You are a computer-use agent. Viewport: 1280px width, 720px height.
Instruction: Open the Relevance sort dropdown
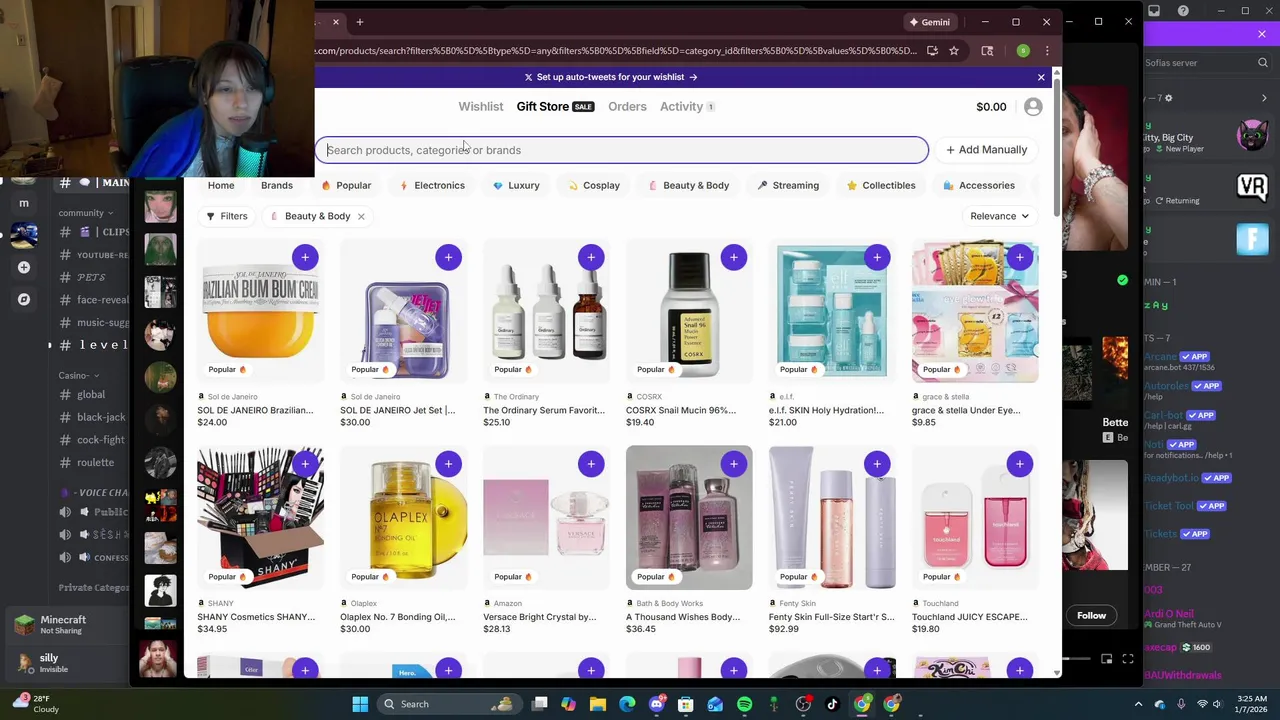pyautogui.click(x=999, y=216)
